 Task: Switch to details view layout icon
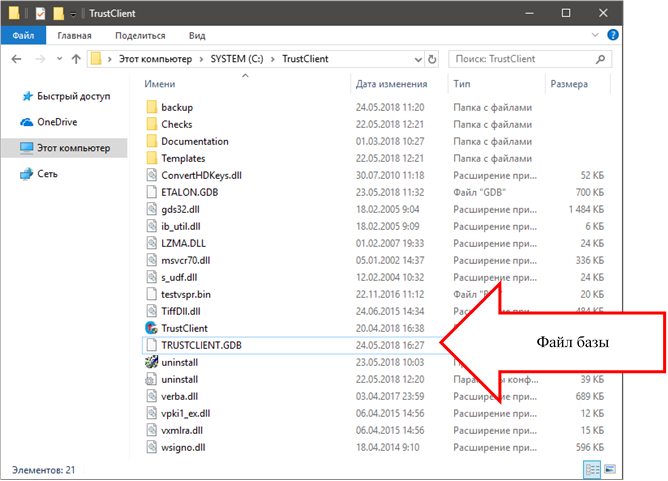pos(592,469)
